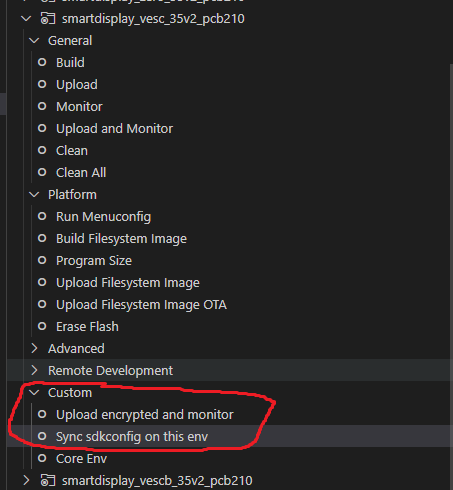Collapse the Custom tasks group

pos(34,393)
